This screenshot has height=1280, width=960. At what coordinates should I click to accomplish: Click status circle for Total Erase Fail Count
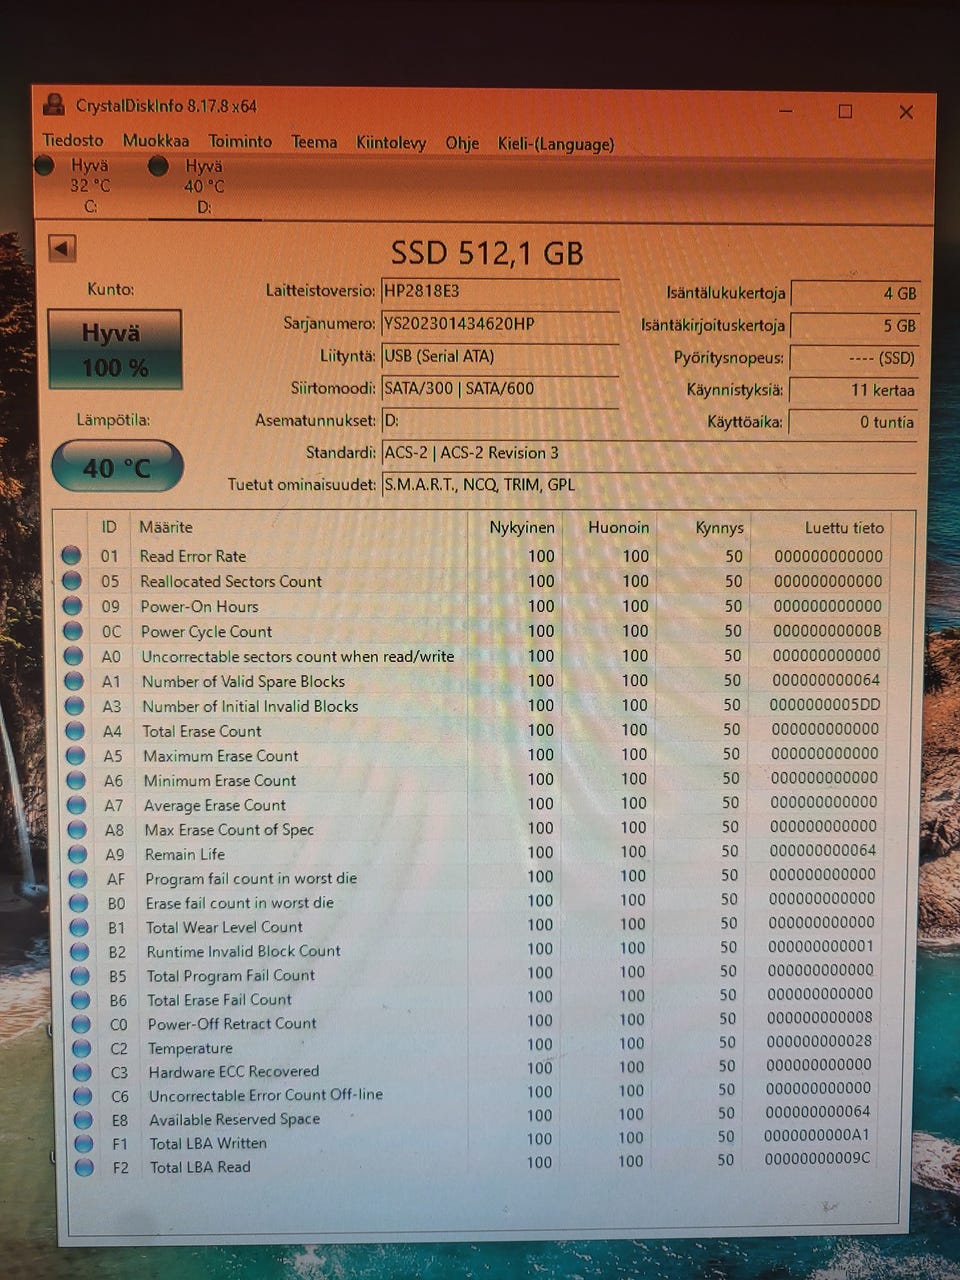81,999
